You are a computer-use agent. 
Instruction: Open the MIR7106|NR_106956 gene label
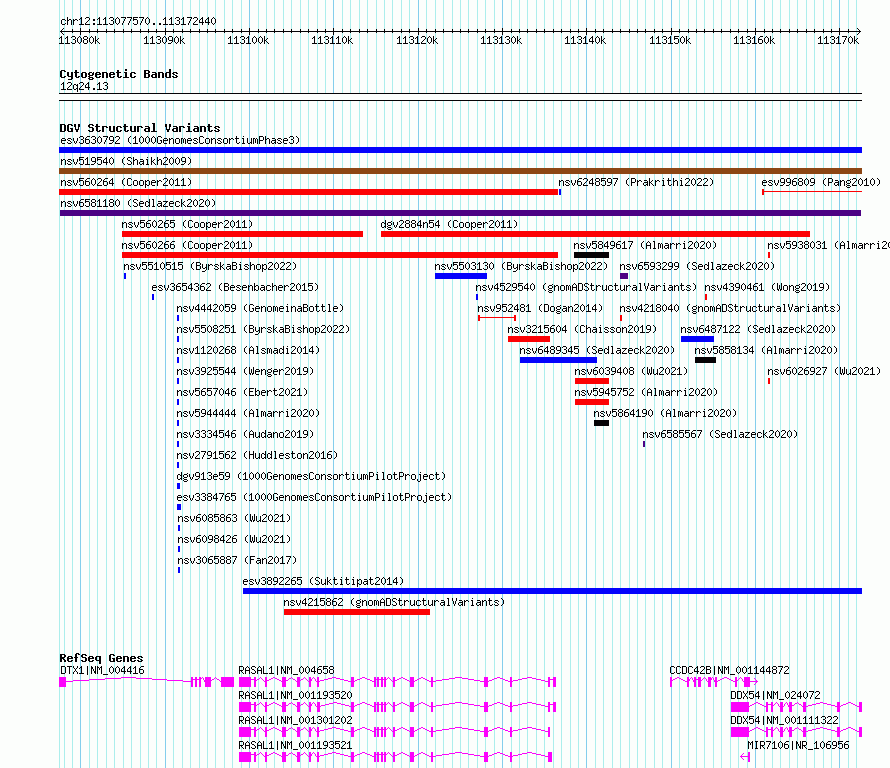tap(799, 745)
